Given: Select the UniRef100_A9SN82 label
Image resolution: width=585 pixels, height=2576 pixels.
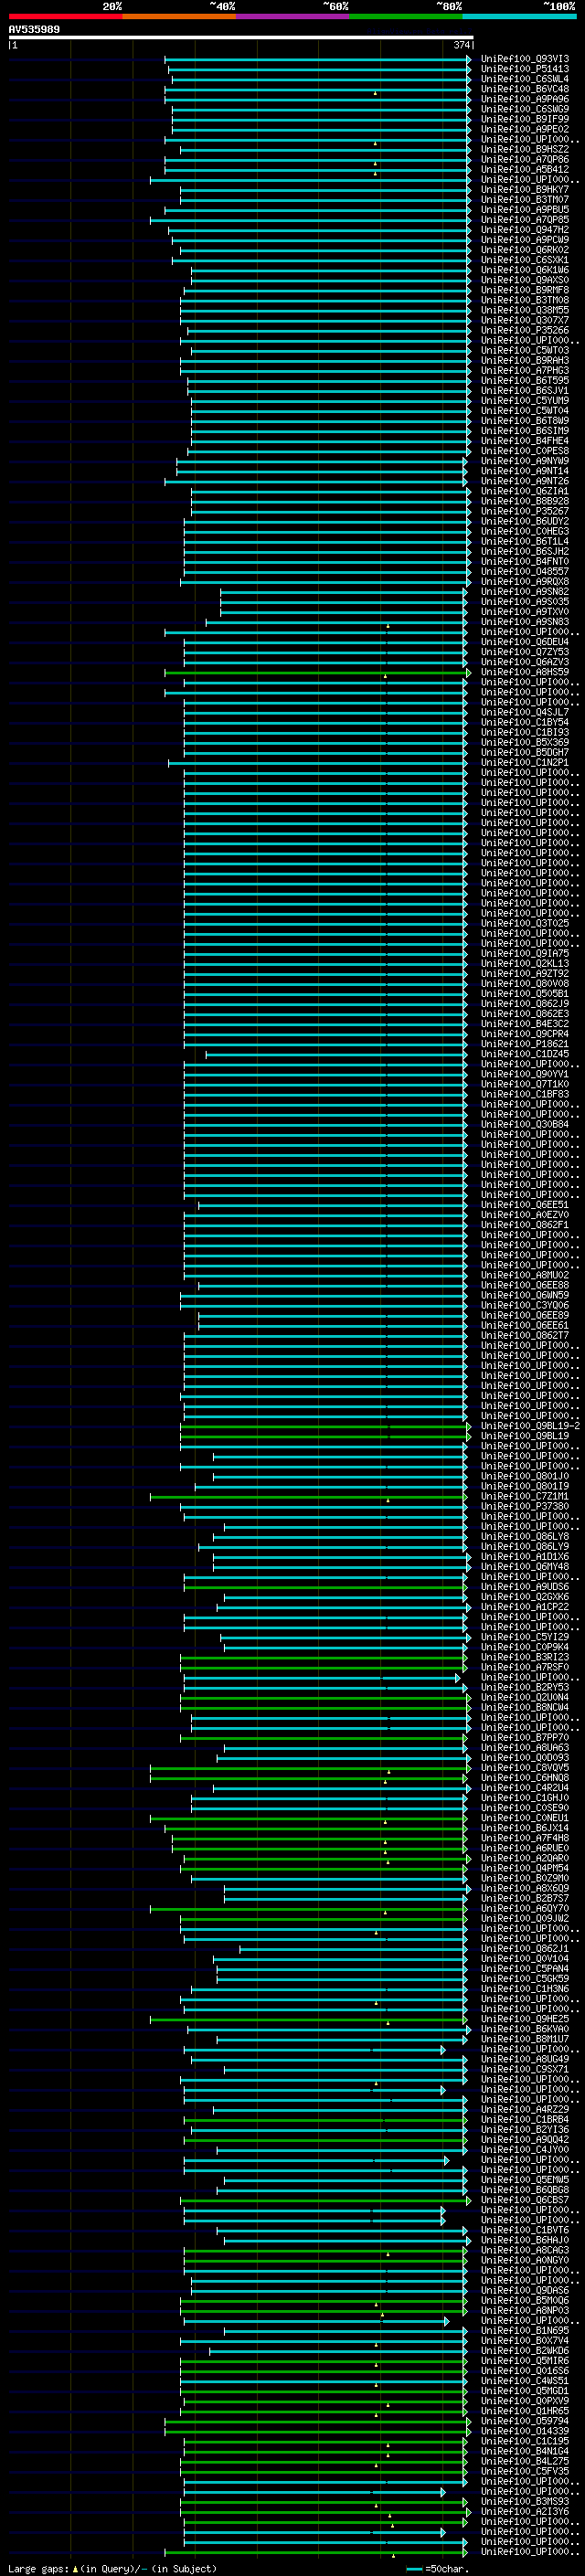Looking at the screenshot, I should click(x=525, y=591).
